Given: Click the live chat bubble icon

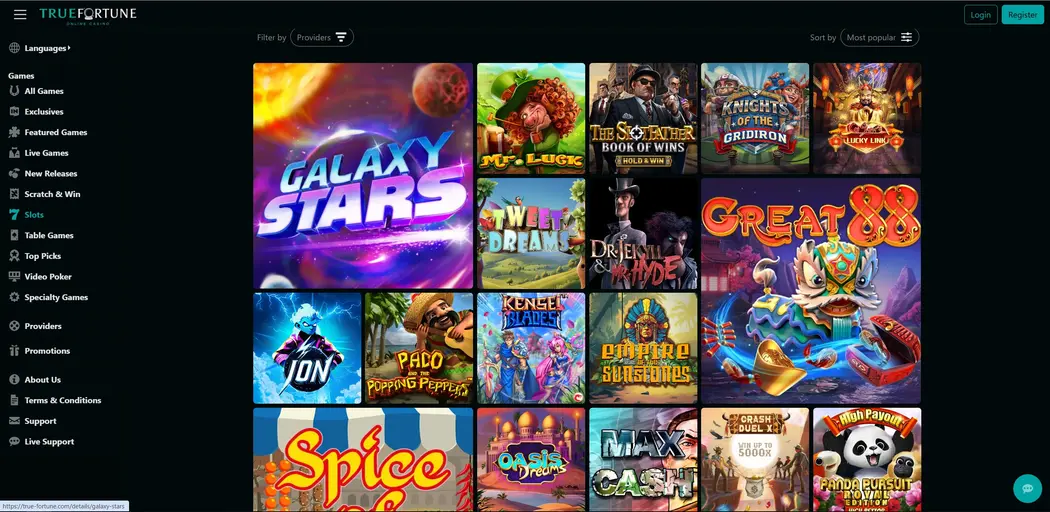Looking at the screenshot, I should tap(1027, 489).
